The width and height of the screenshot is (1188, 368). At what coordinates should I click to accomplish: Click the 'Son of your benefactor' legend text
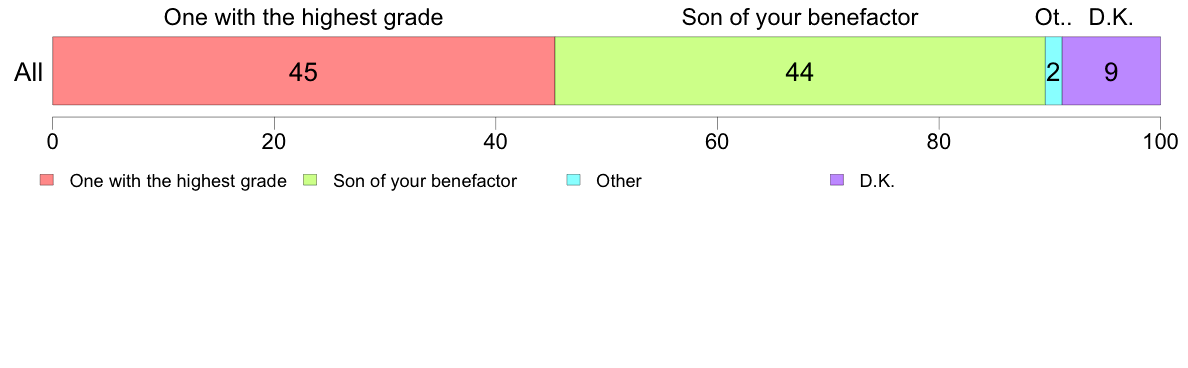pos(425,181)
